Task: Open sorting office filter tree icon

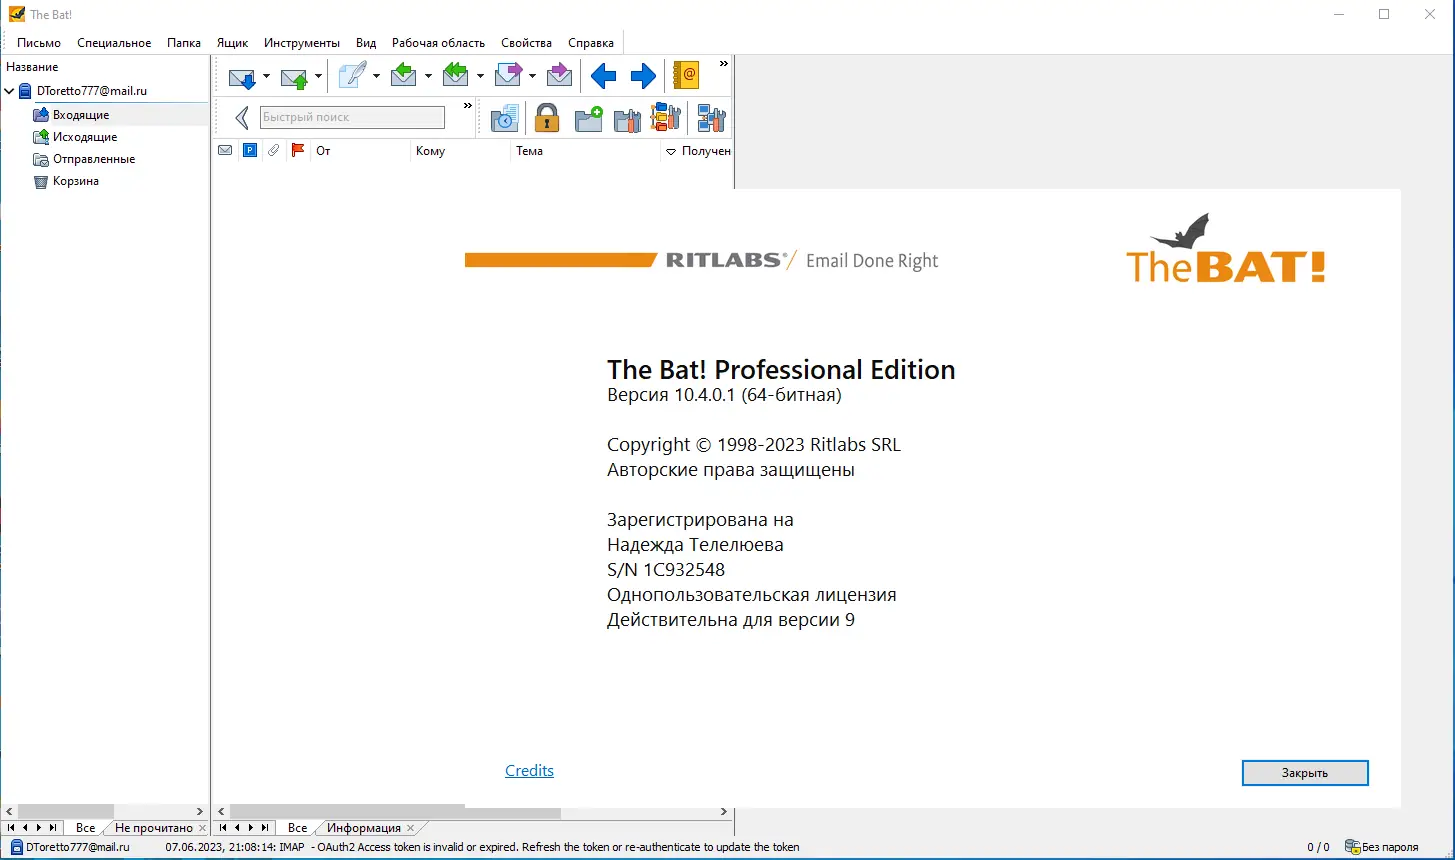Action: pos(666,118)
